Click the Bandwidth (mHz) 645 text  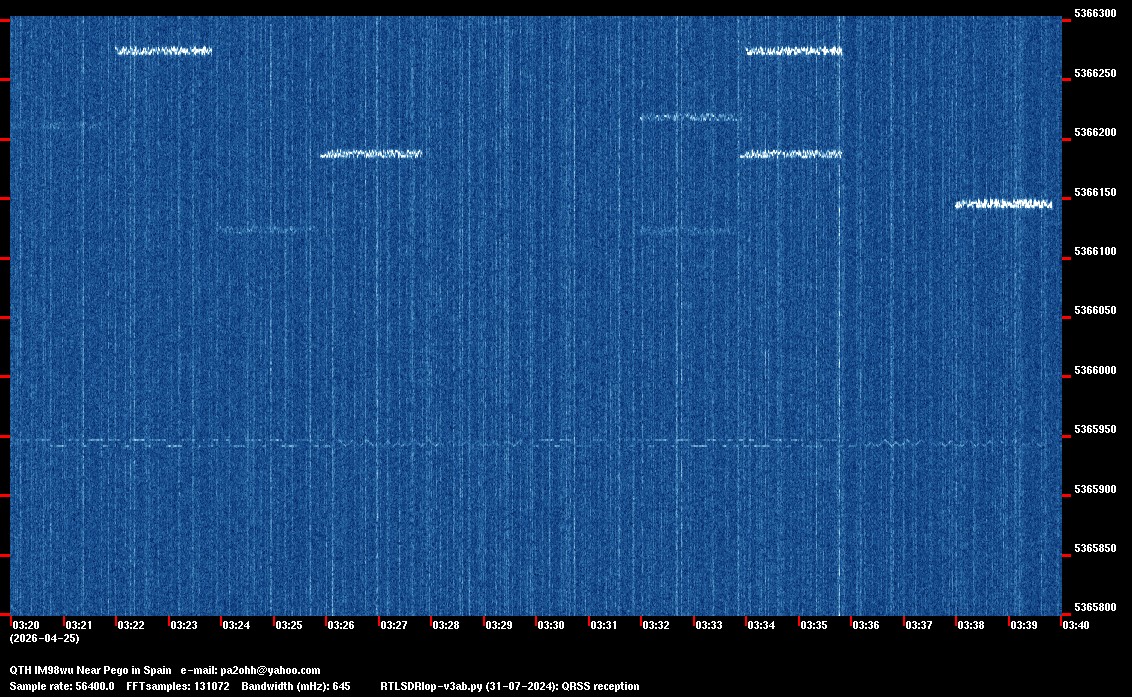pos(299,686)
